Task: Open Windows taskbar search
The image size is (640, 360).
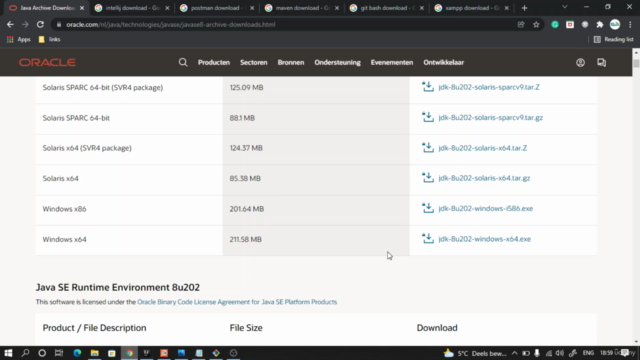Action: point(25,353)
